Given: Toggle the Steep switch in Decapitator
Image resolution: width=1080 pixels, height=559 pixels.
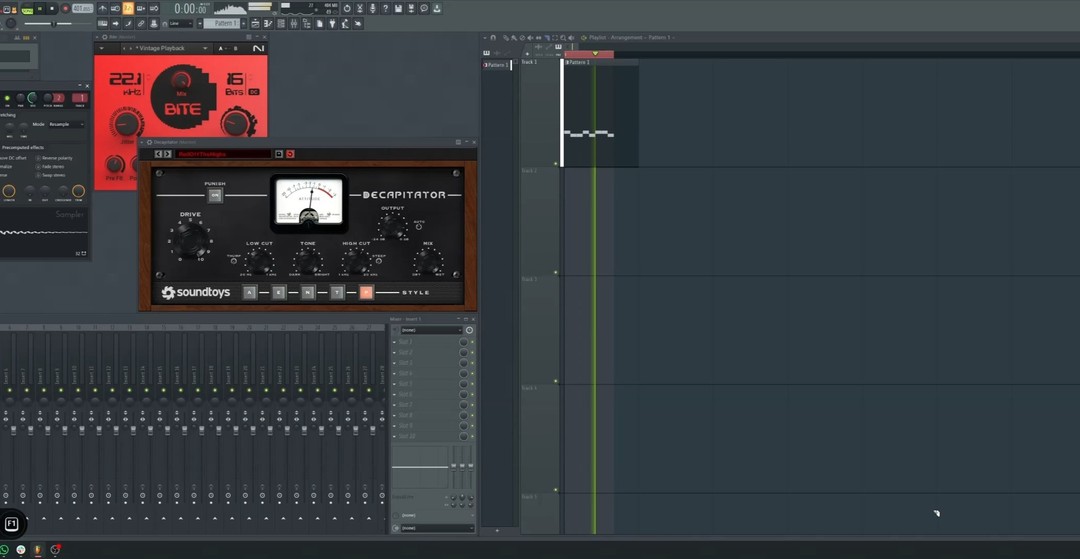Looking at the screenshot, I should point(379,262).
